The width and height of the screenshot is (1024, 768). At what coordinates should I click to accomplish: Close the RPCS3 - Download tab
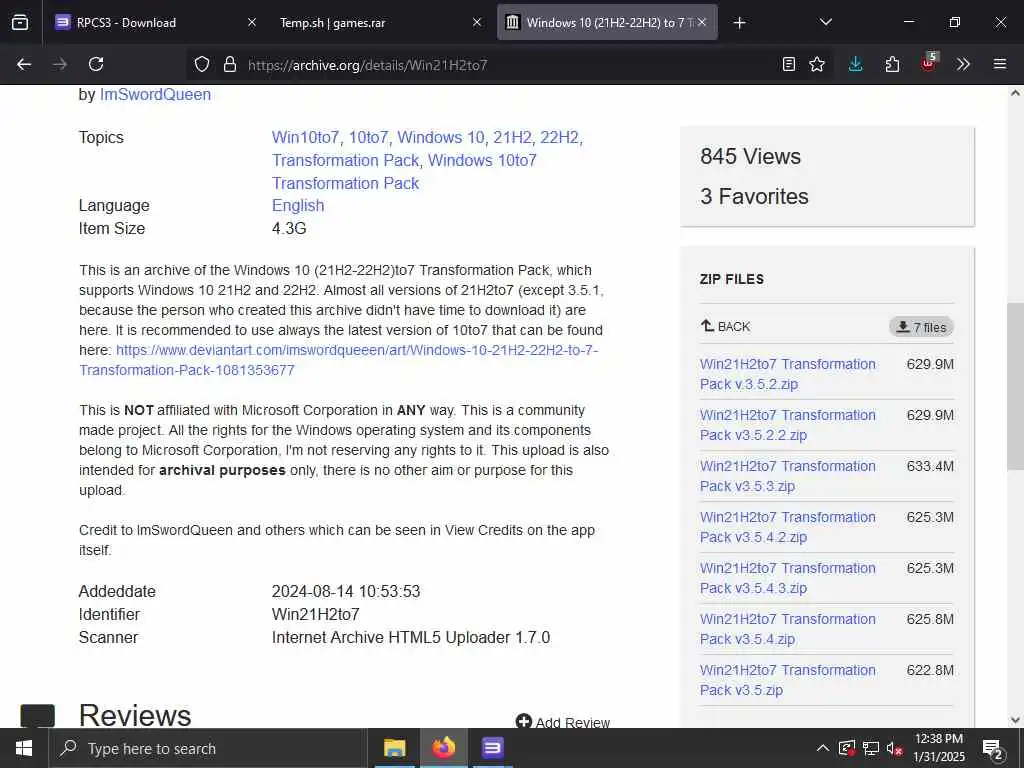252,22
